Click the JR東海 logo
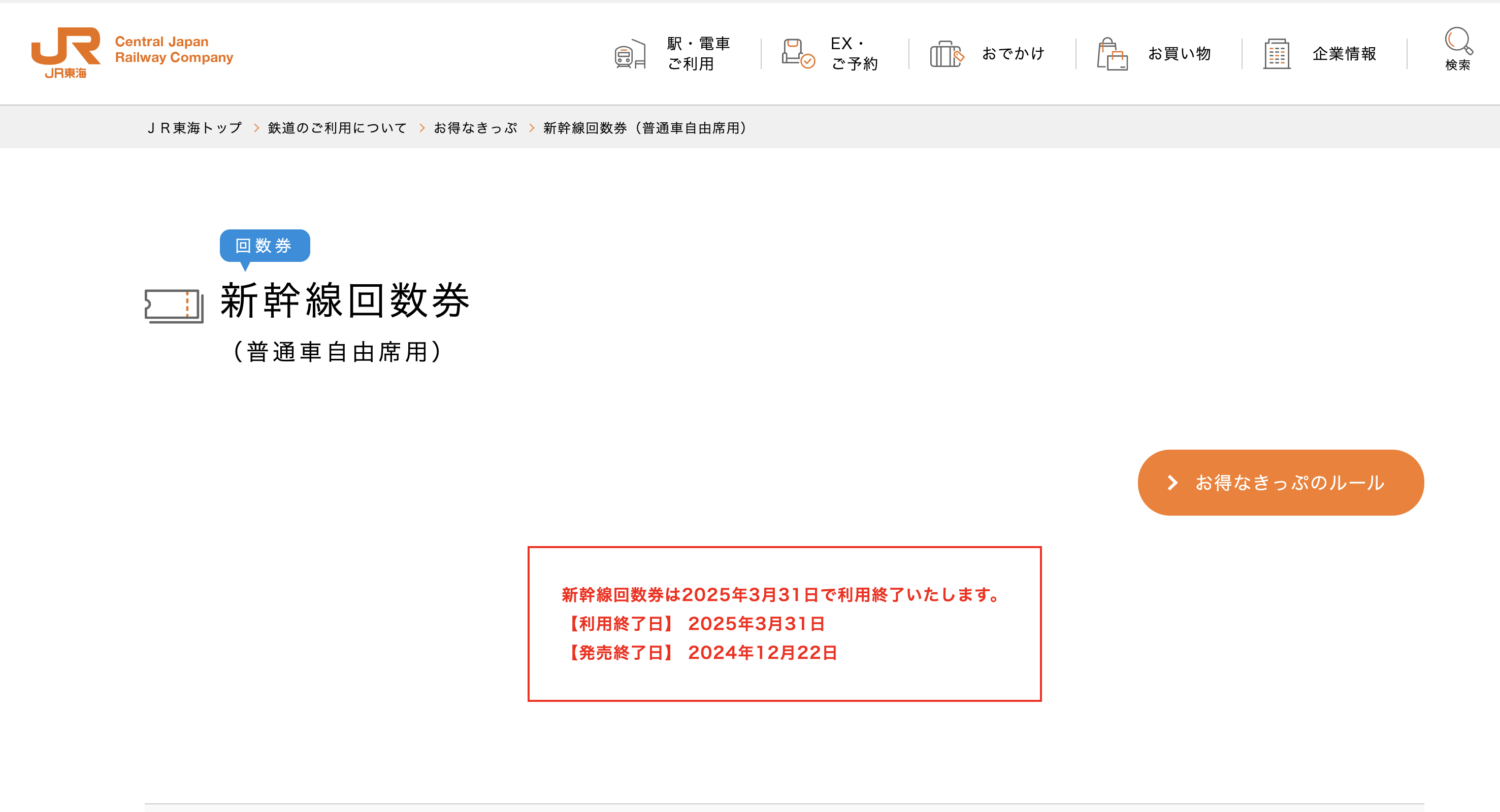 pyautogui.click(x=66, y=52)
